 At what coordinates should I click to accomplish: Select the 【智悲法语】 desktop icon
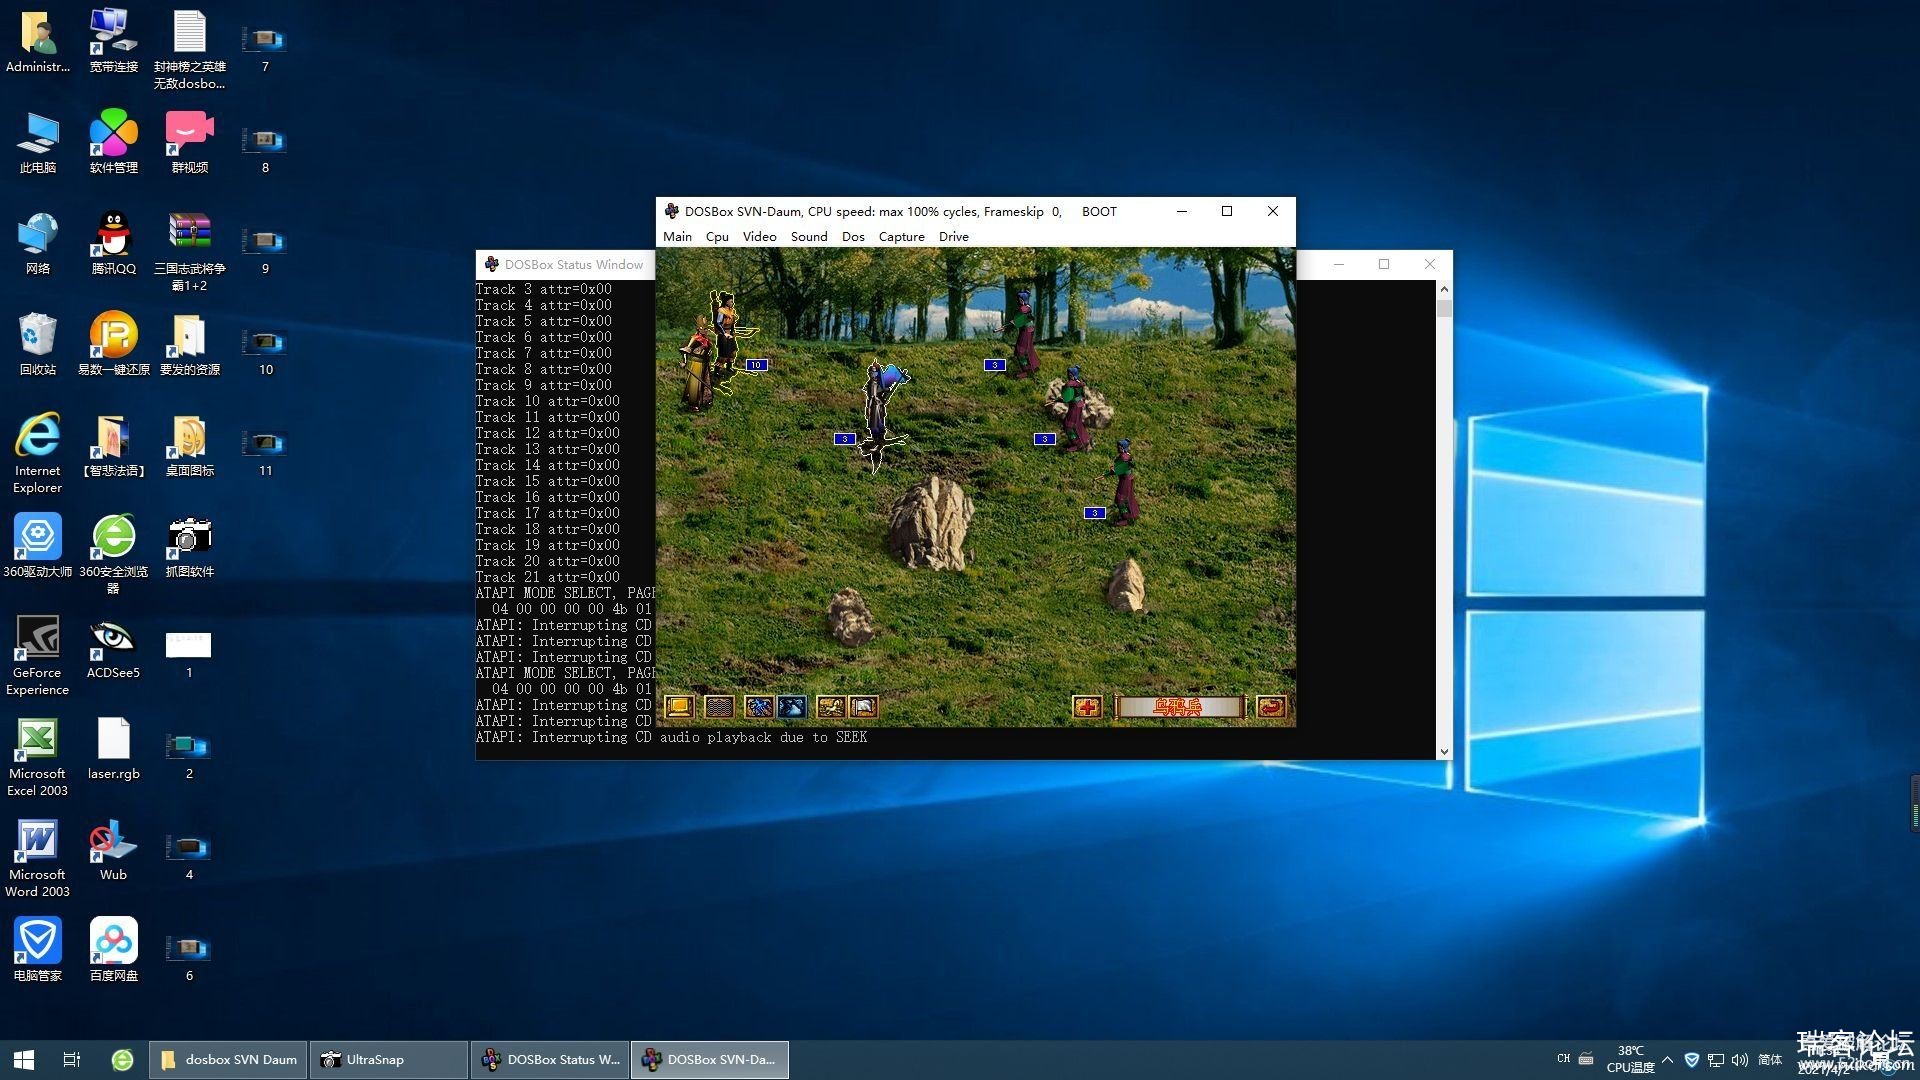[x=114, y=446]
